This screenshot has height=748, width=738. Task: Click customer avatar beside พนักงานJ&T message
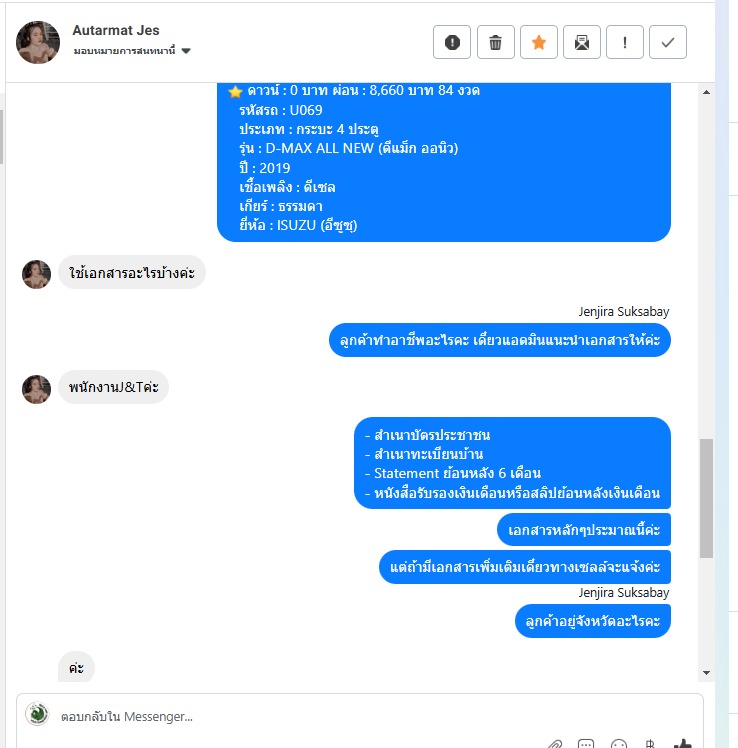click(37, 389)
